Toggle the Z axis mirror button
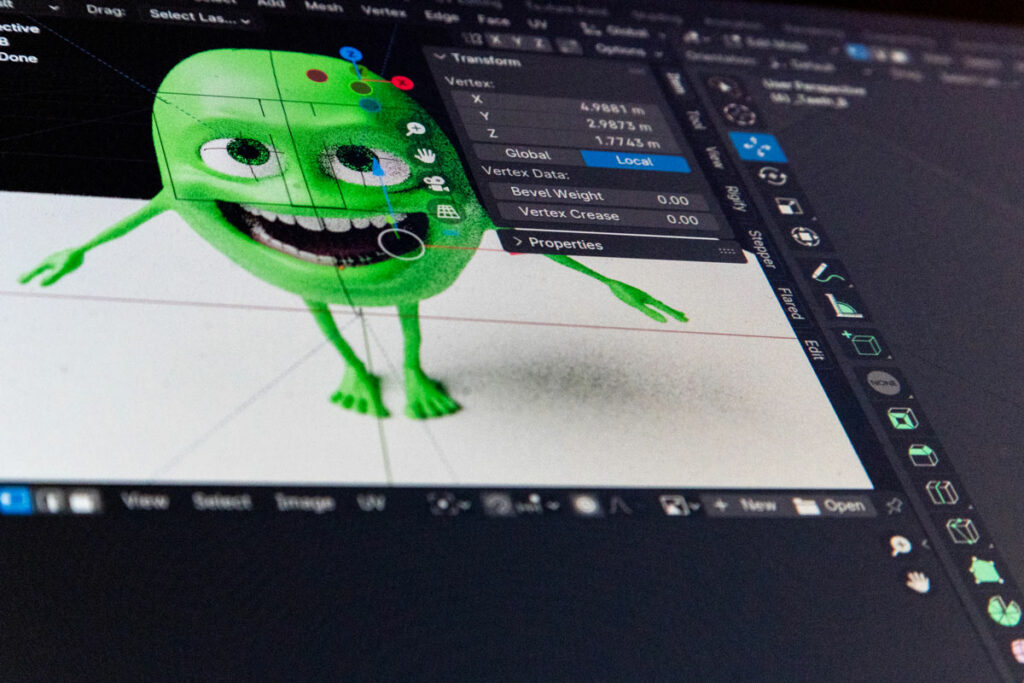 pyautogui.click(x=539, y=43)
